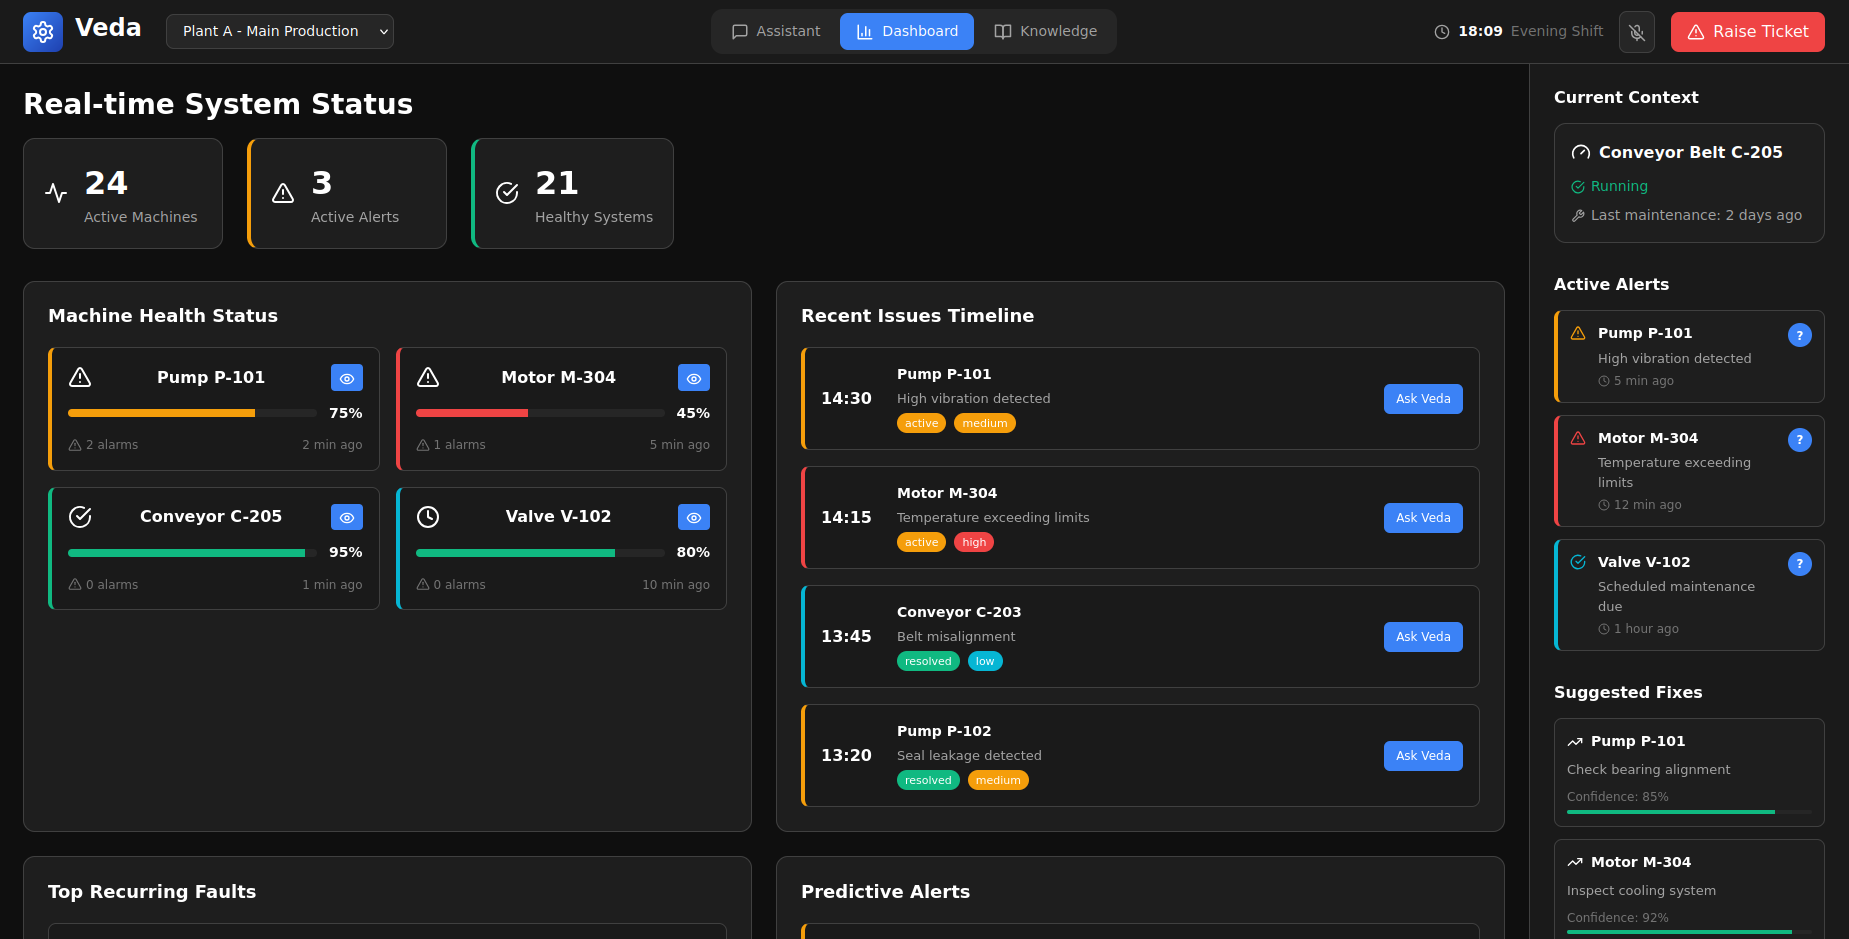Click the Motor M-304 health progress bar

coord(540,413)
